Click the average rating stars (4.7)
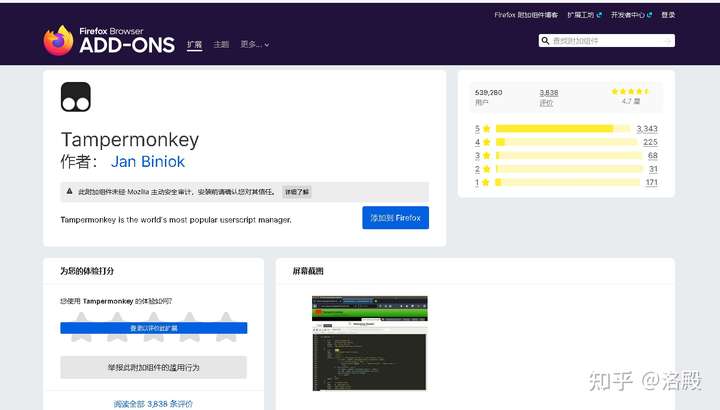720x410 pixels. [630, 91]
